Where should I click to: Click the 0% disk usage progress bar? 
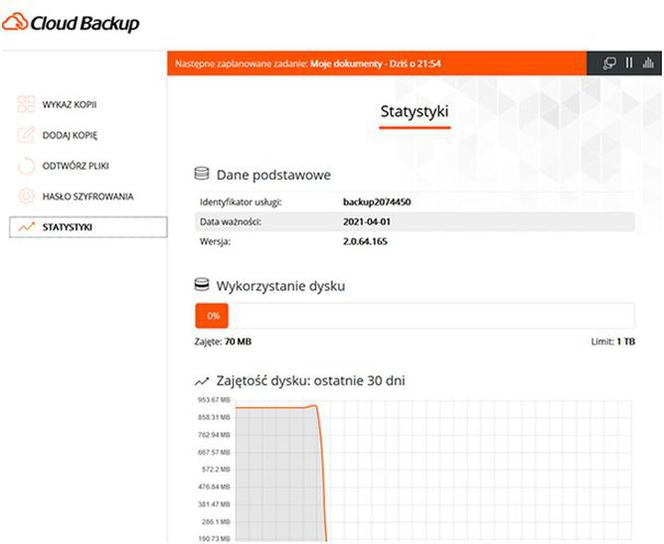(x=415, y=316)
